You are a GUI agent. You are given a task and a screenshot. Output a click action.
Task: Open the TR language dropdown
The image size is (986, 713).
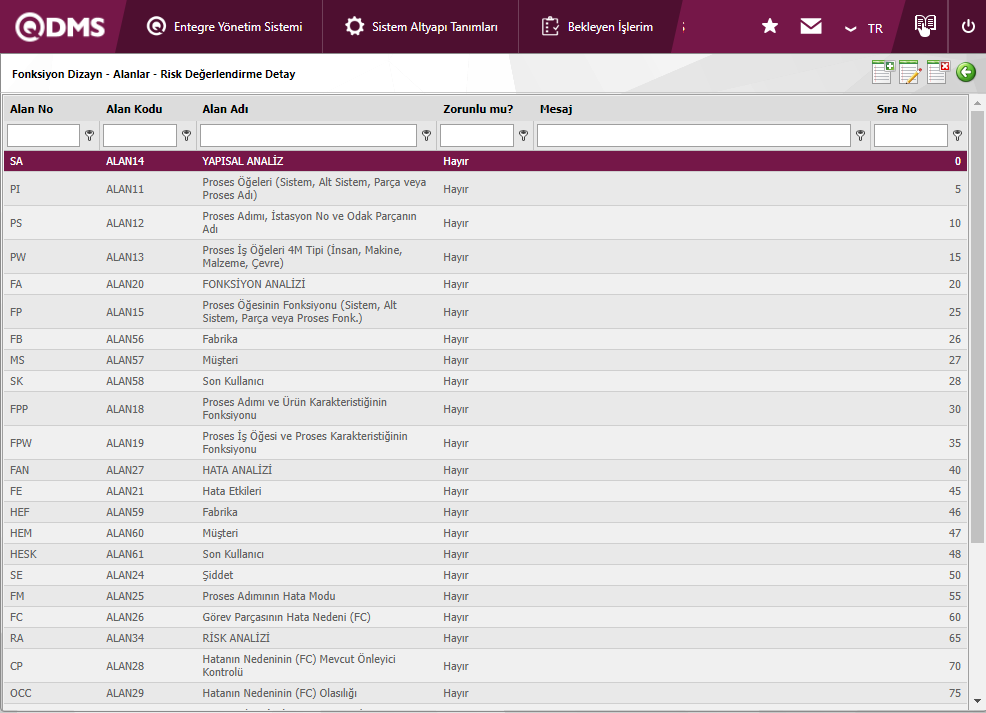pos(864,28)
